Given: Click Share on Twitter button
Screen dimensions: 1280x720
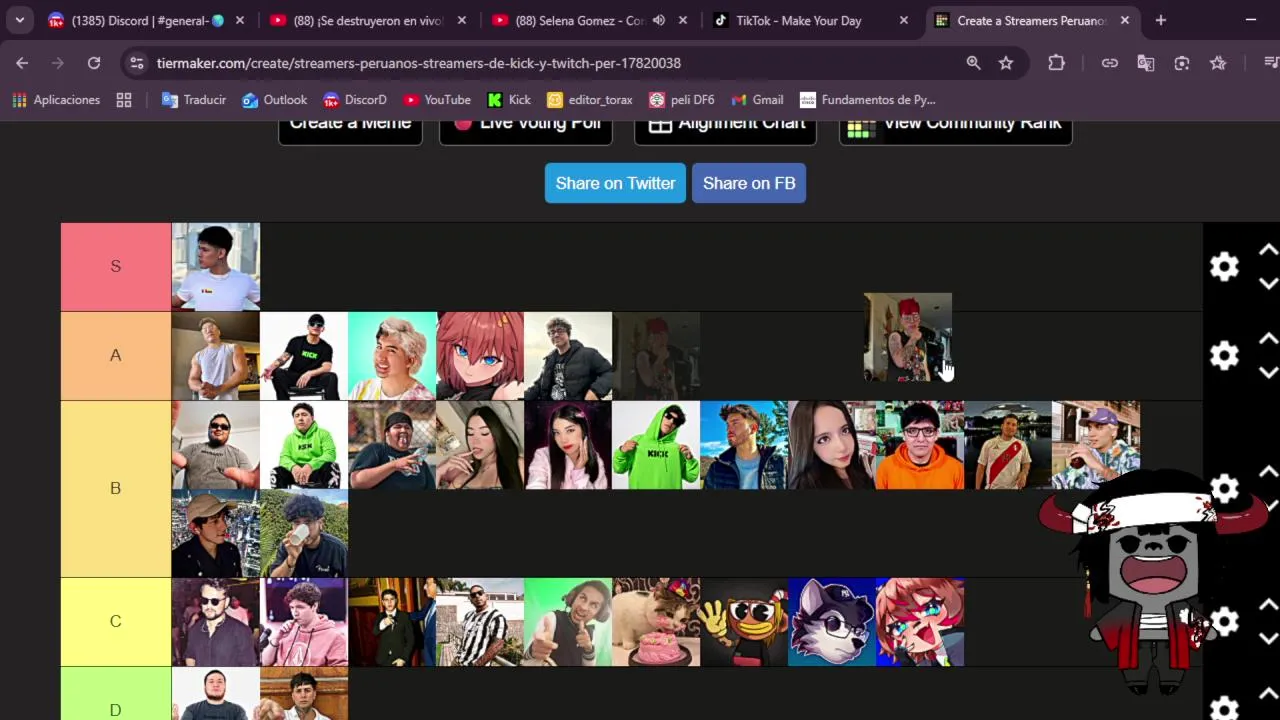Looking at the screenshot, I should (615, 183).
